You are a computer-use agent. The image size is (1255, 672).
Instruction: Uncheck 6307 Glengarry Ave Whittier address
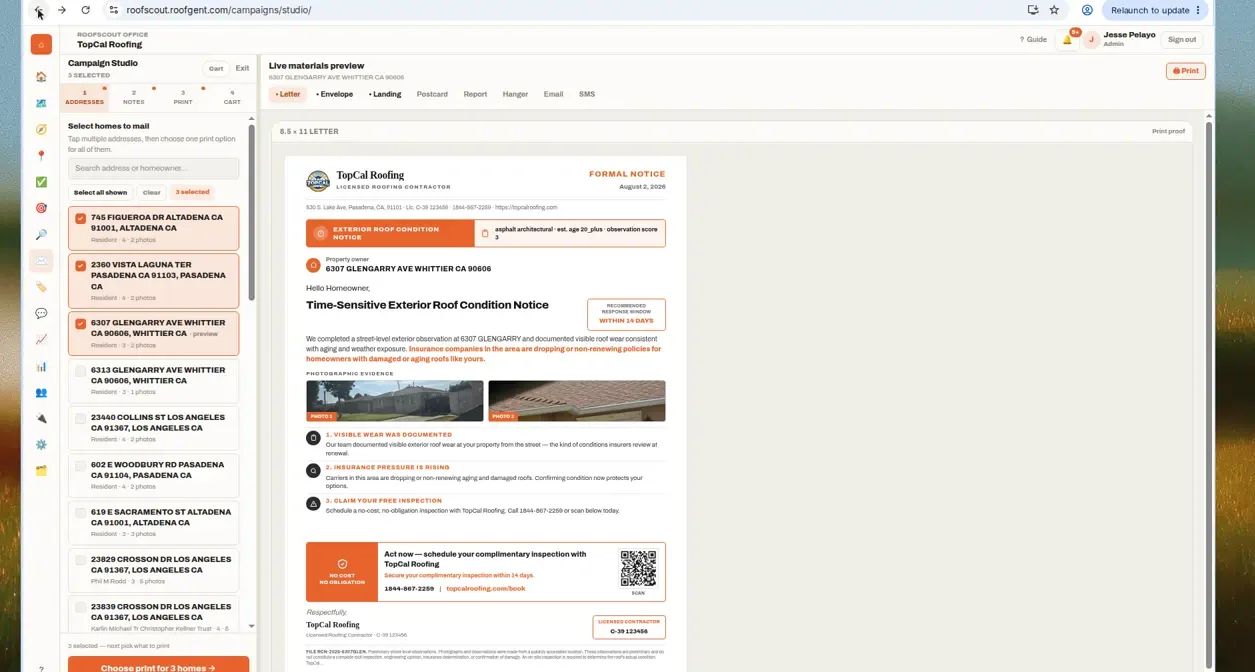coord(81,323)
